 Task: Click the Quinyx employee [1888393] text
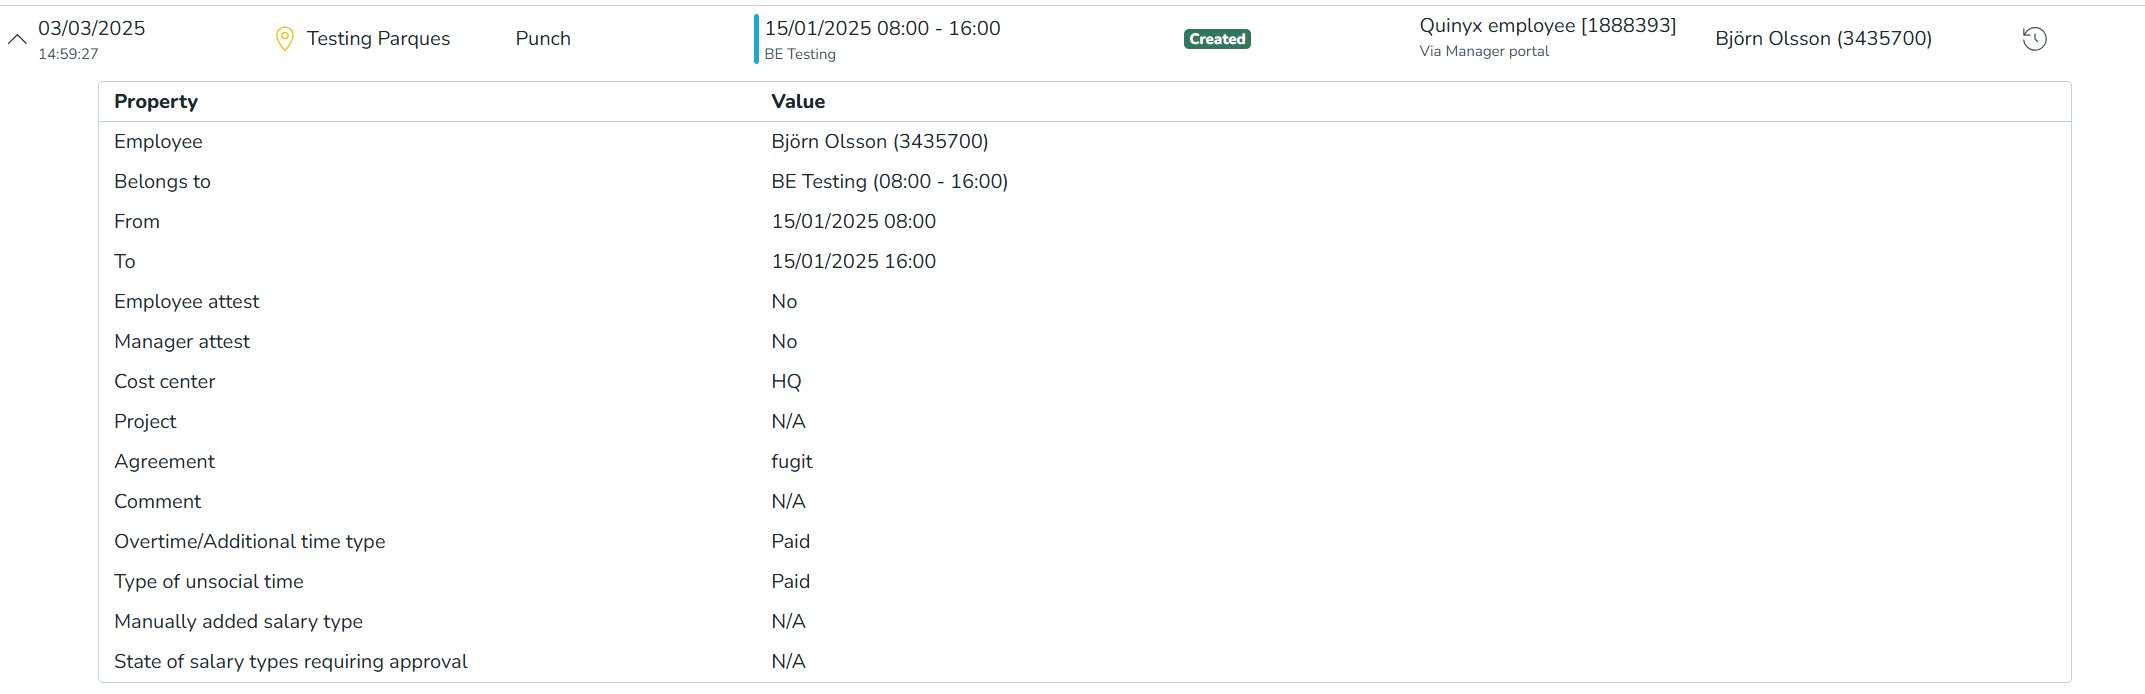(x=1547, y=26)
